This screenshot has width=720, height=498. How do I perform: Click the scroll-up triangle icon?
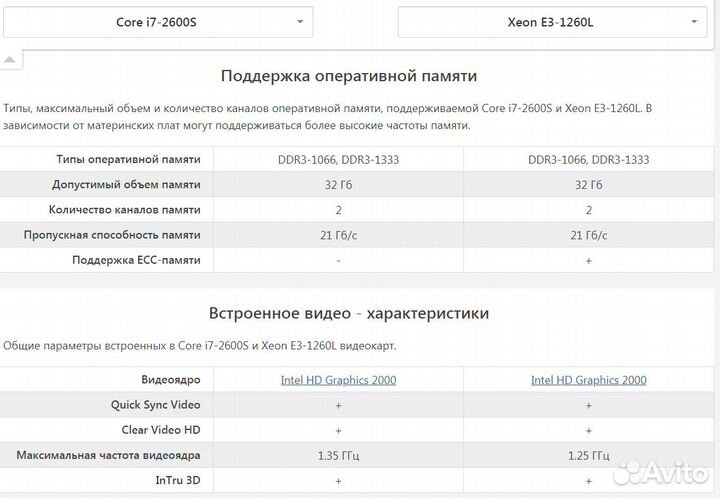(10, 60)
